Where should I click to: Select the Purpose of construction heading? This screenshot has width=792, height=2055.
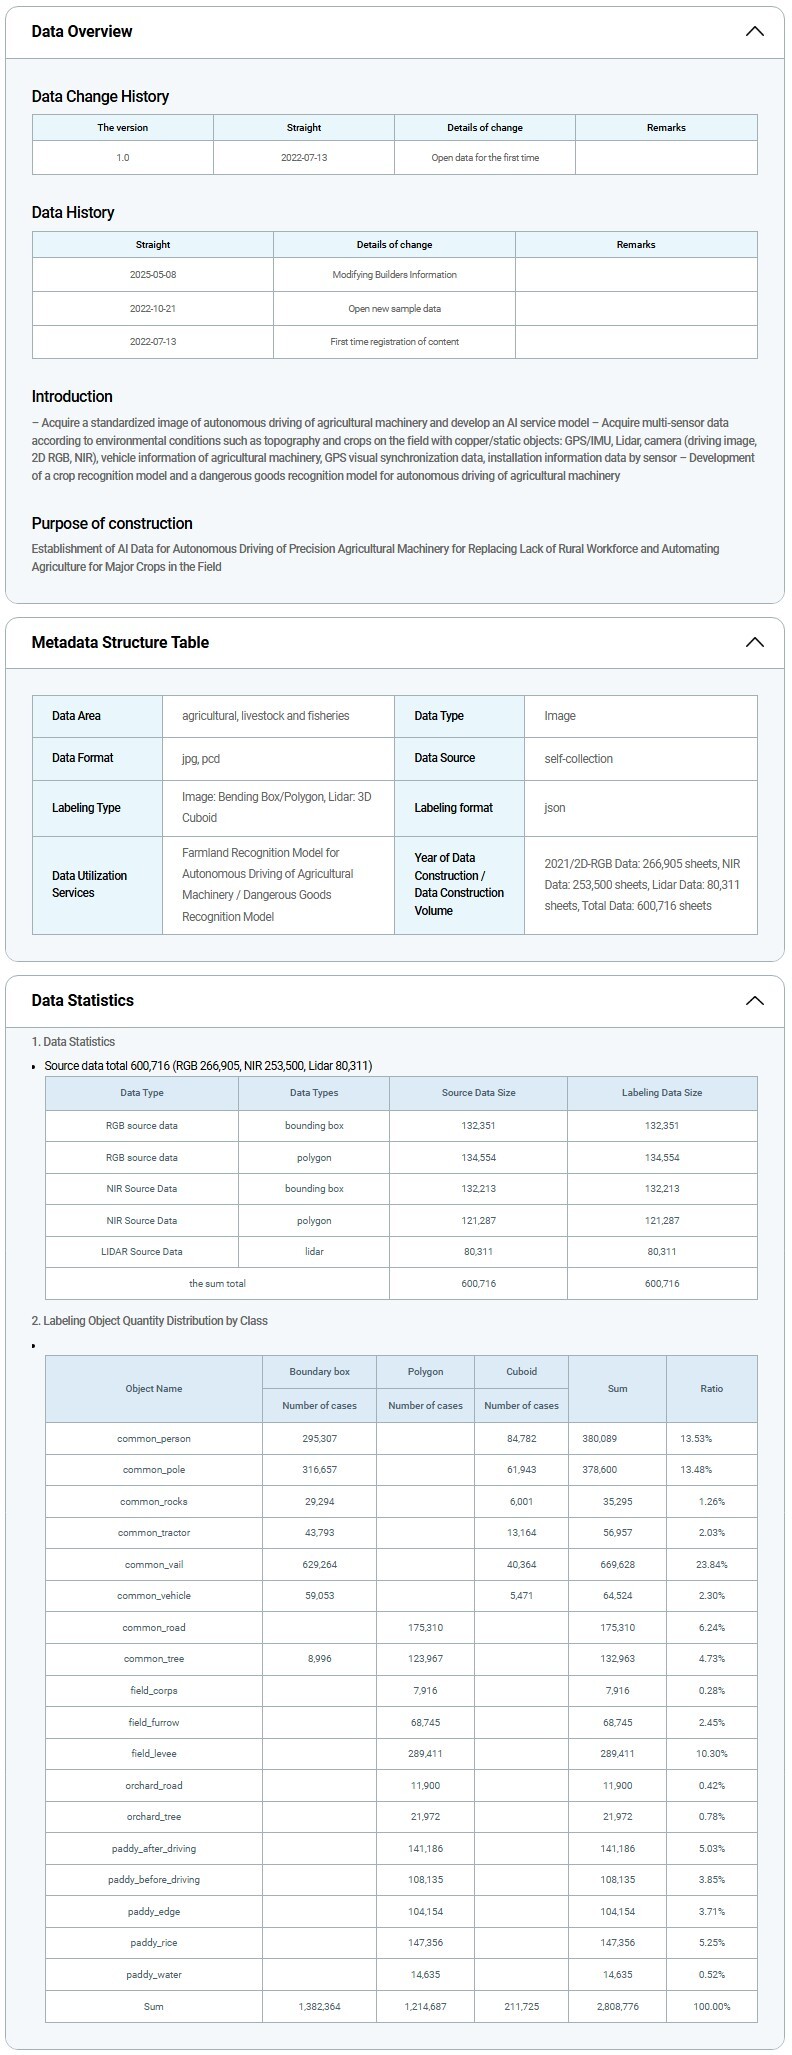click(x=112, y=524)
